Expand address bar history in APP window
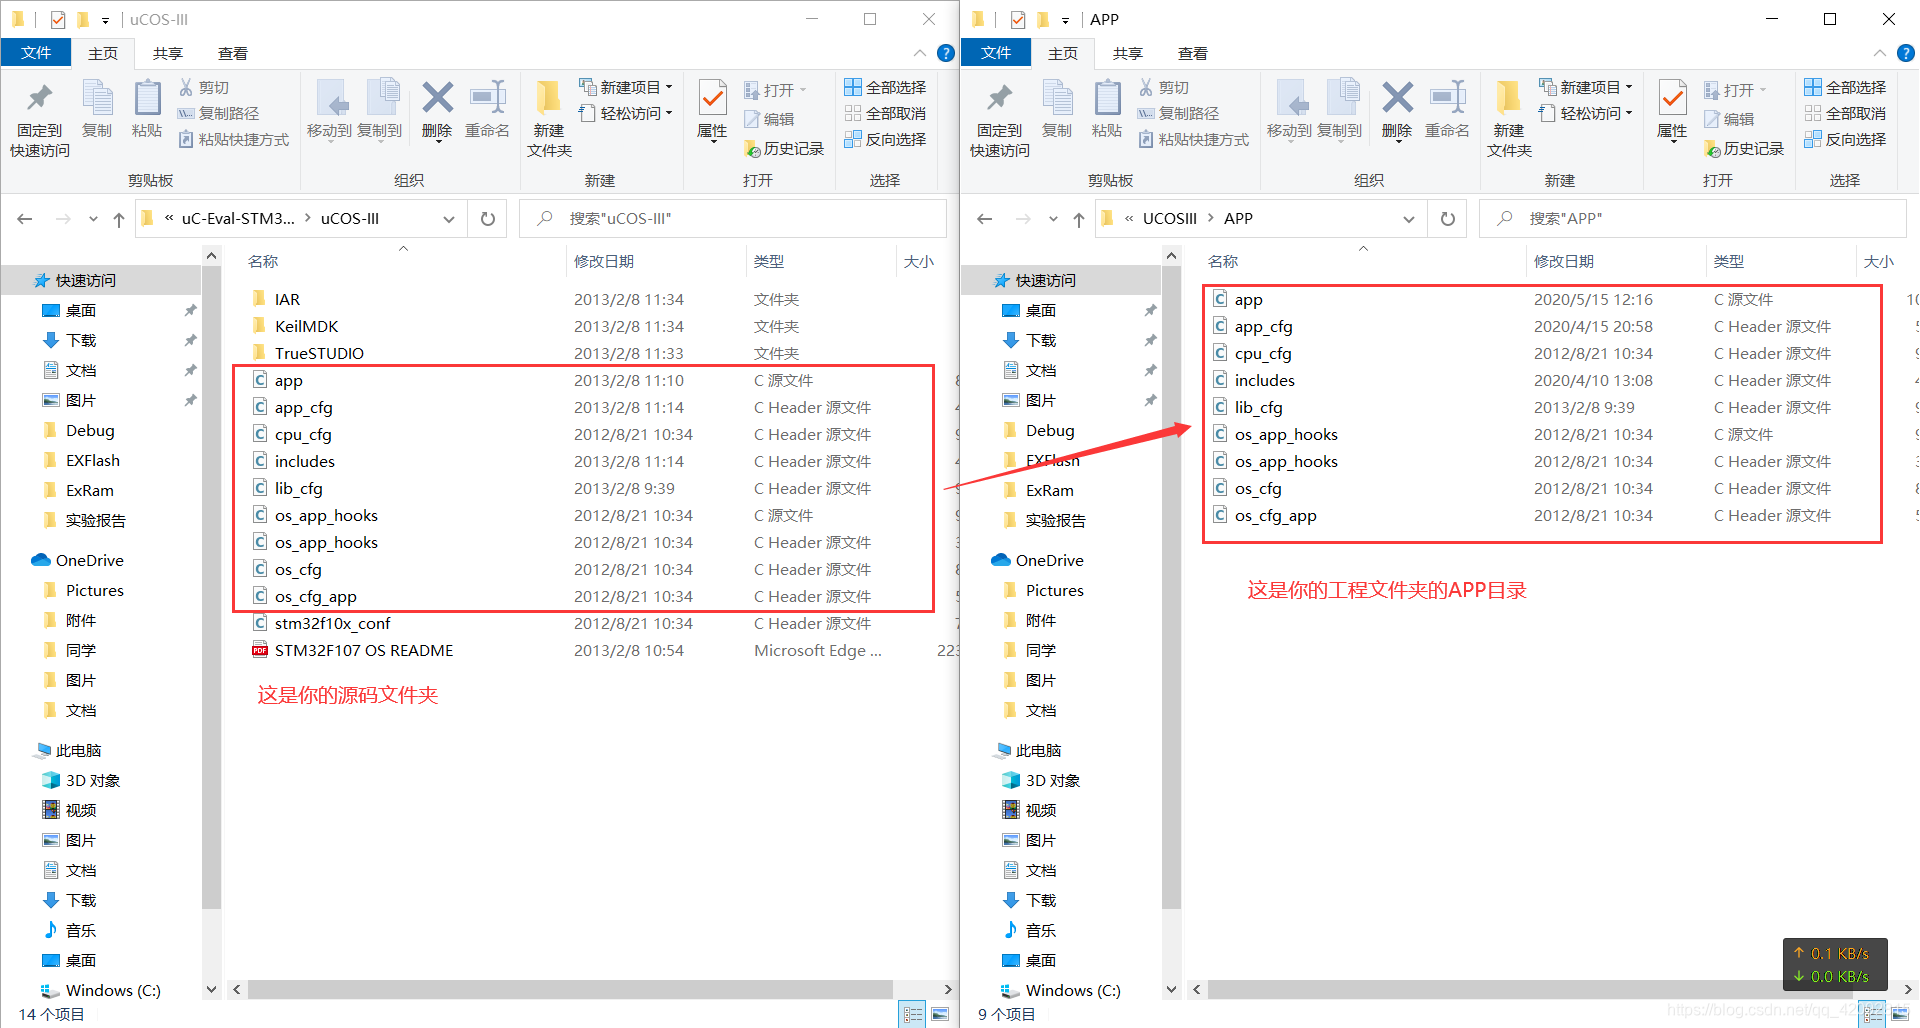 click(1409, 219)
